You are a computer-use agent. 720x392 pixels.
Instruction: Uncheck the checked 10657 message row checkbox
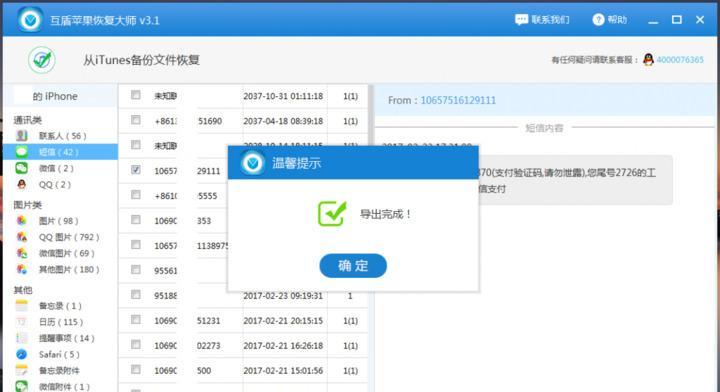coord(135,169)
